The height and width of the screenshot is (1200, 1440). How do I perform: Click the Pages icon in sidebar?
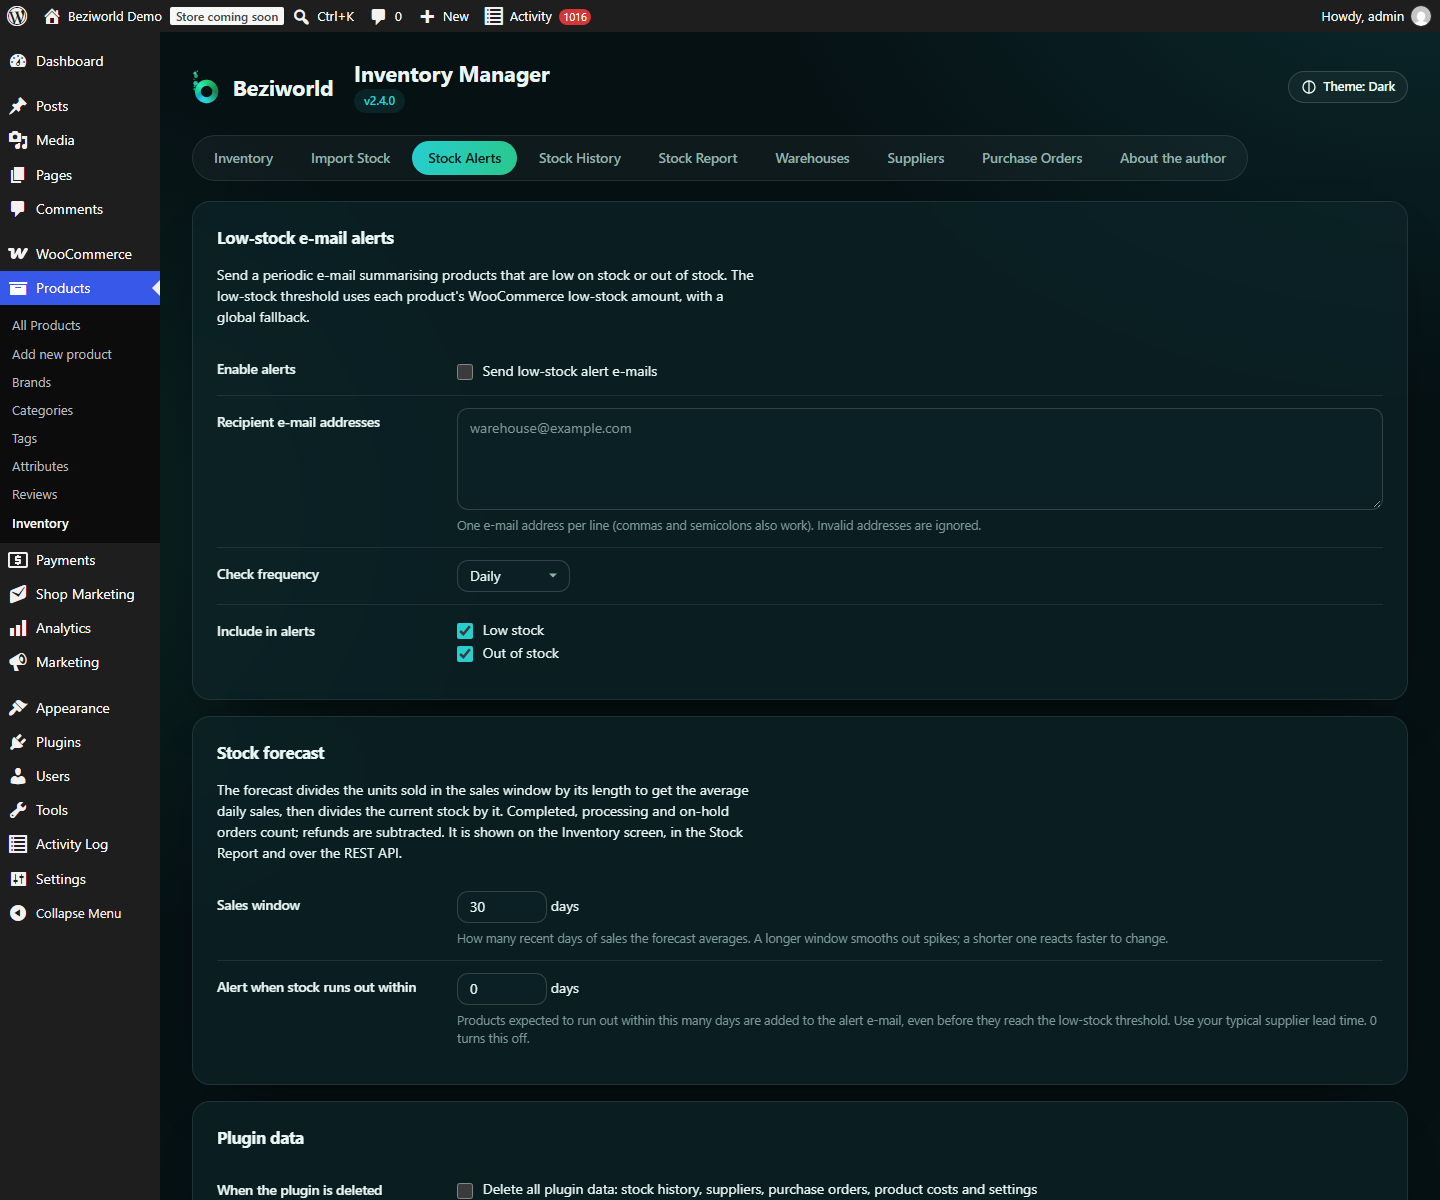18,175
